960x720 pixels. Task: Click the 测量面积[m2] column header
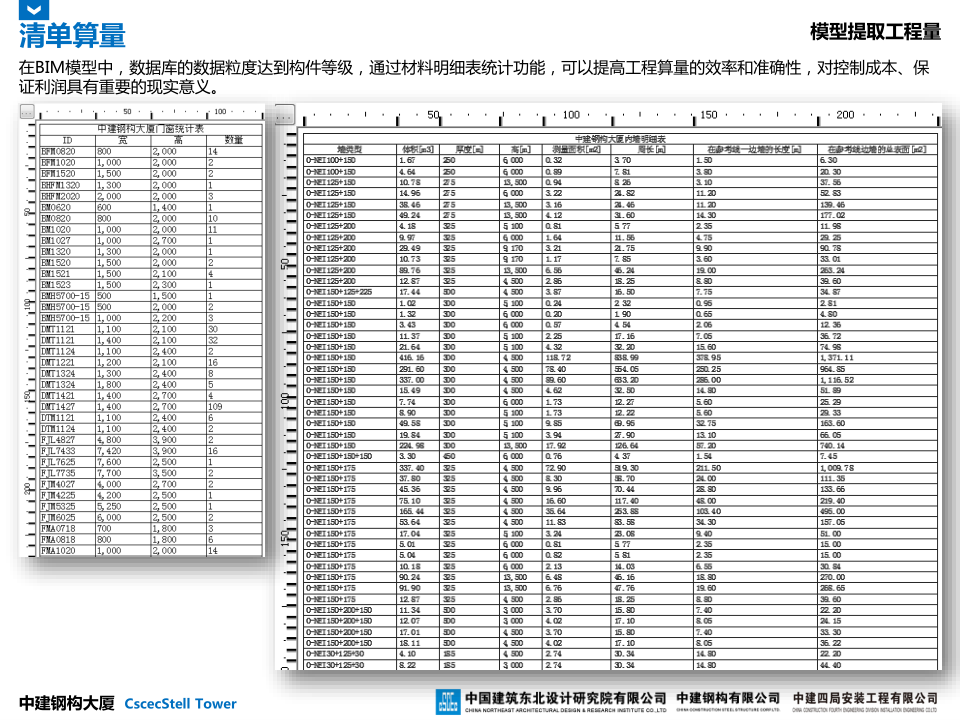pos(577,149)
